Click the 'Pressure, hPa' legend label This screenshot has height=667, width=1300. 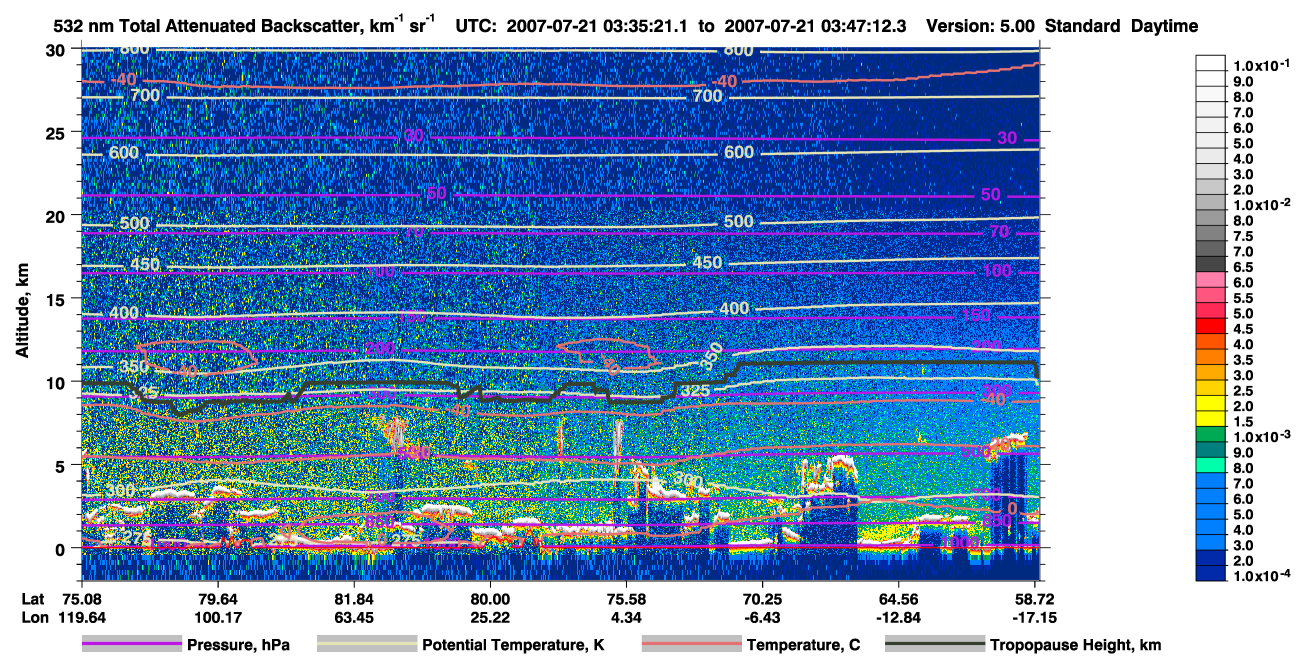point(238,646)
